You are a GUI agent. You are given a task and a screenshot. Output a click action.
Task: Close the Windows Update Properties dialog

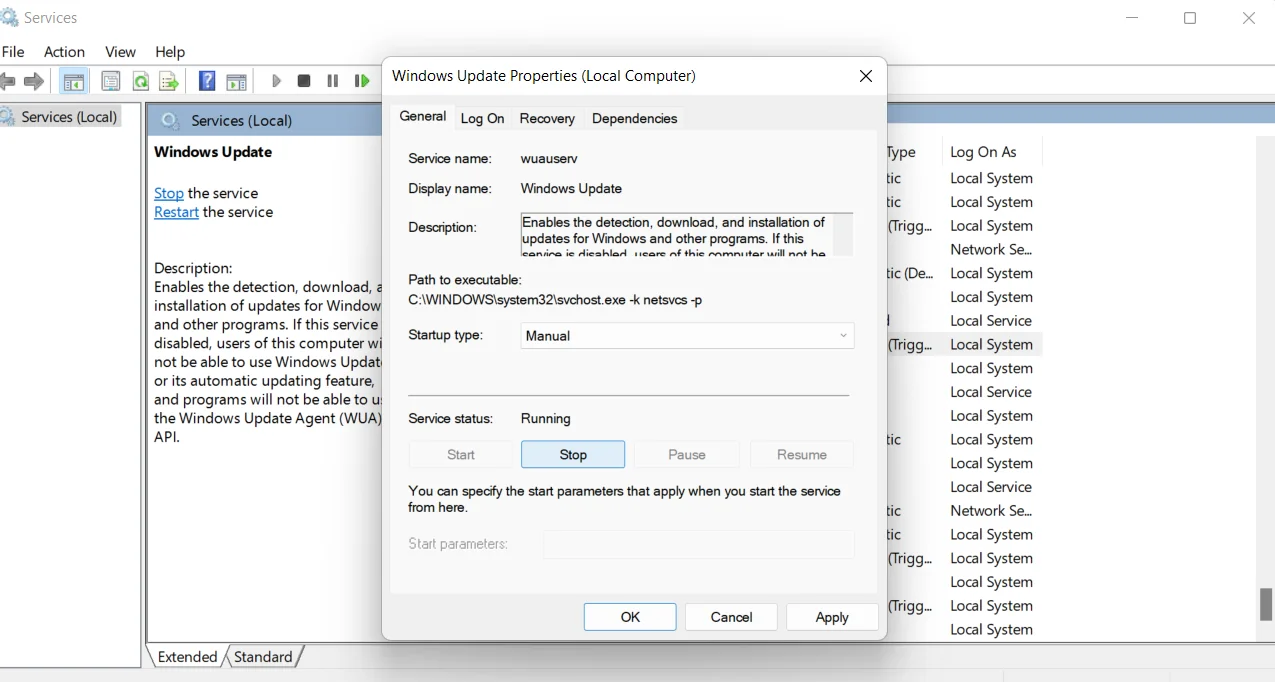[x=866, y=76]
